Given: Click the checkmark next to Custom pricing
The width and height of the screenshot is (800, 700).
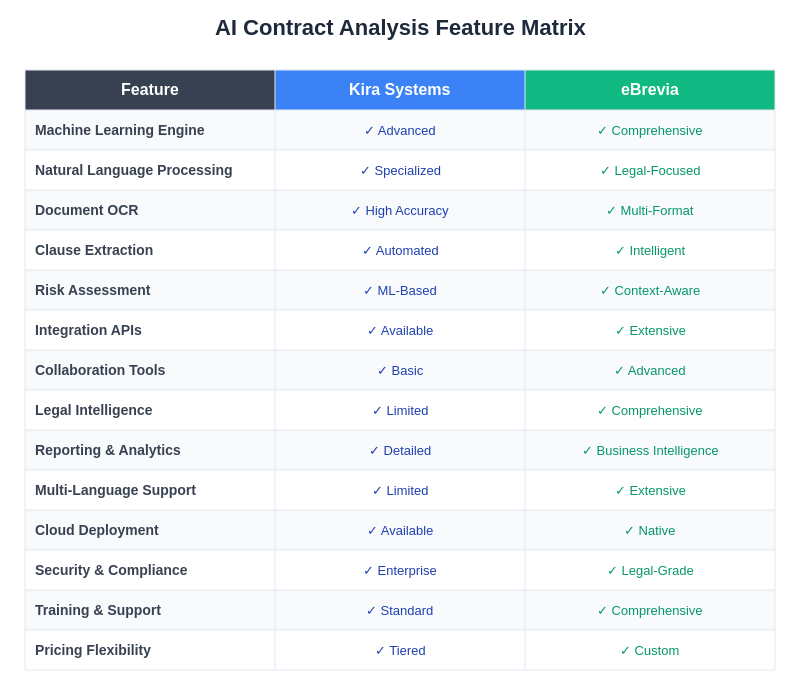Looking at the screenshot, I should [626, 650].
